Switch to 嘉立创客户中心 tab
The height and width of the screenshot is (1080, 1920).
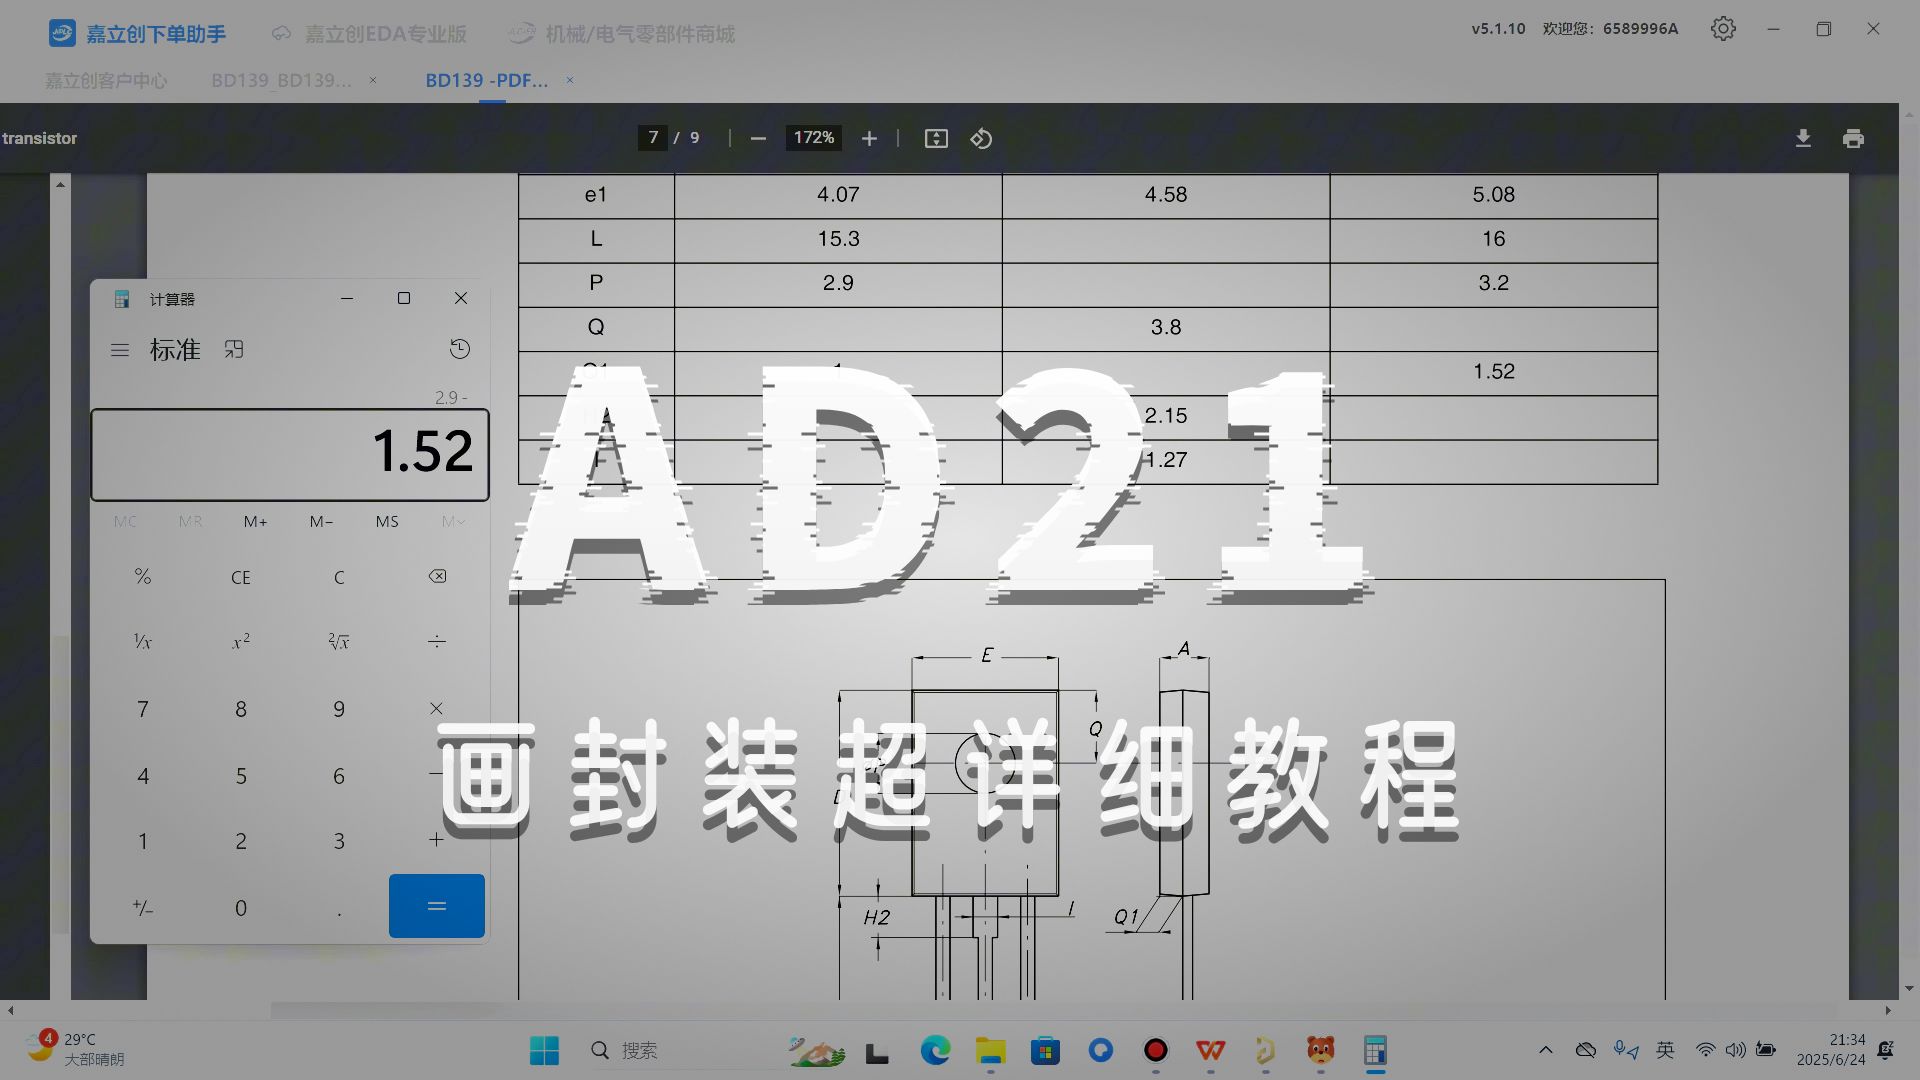click(x=106, y=80)
